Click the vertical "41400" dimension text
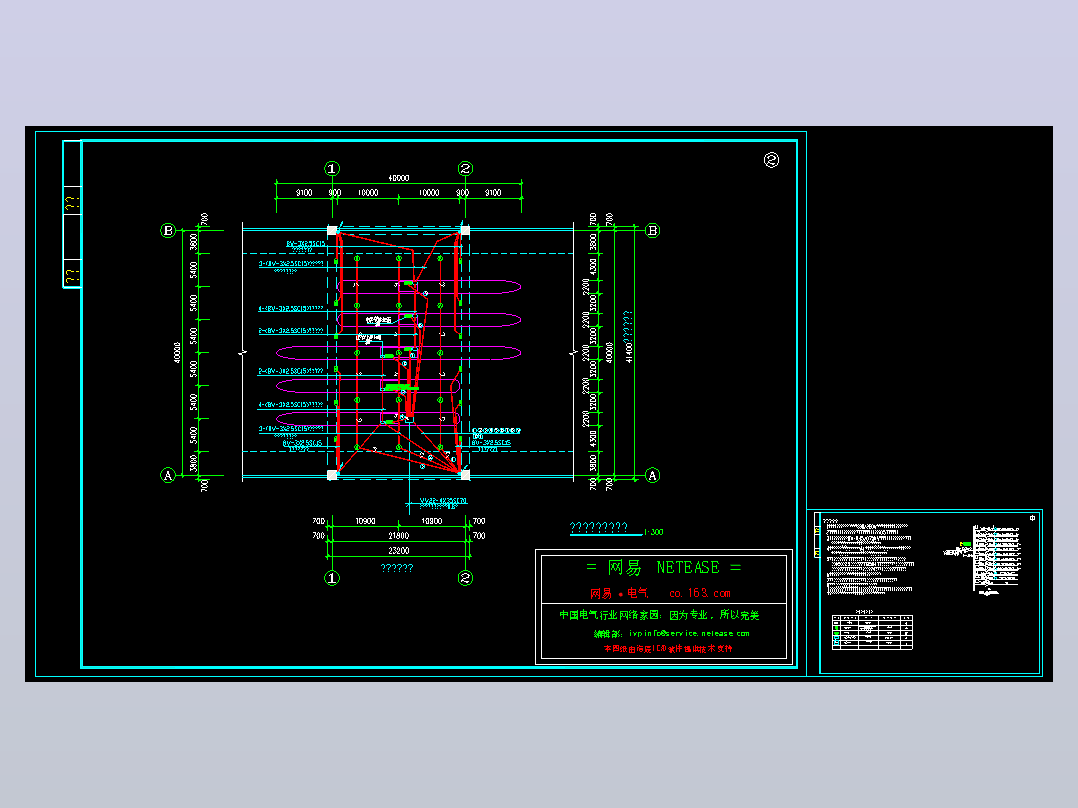This screenshot has height=808, width=1078. tap(628, 353)
